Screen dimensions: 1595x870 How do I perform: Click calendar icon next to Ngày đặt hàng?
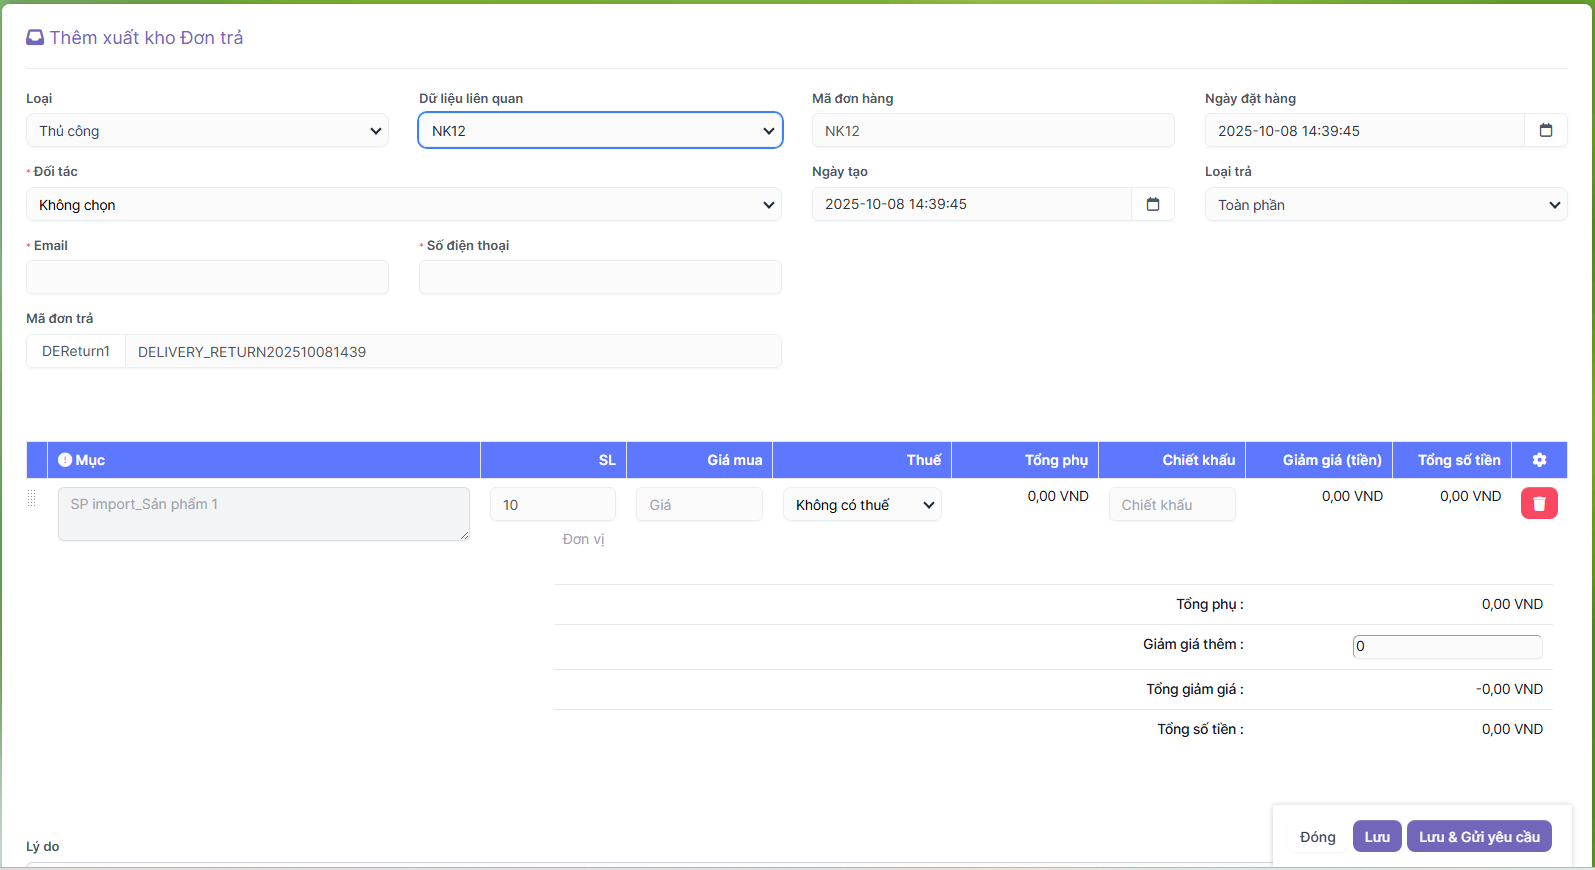[x=1545, y=131]
